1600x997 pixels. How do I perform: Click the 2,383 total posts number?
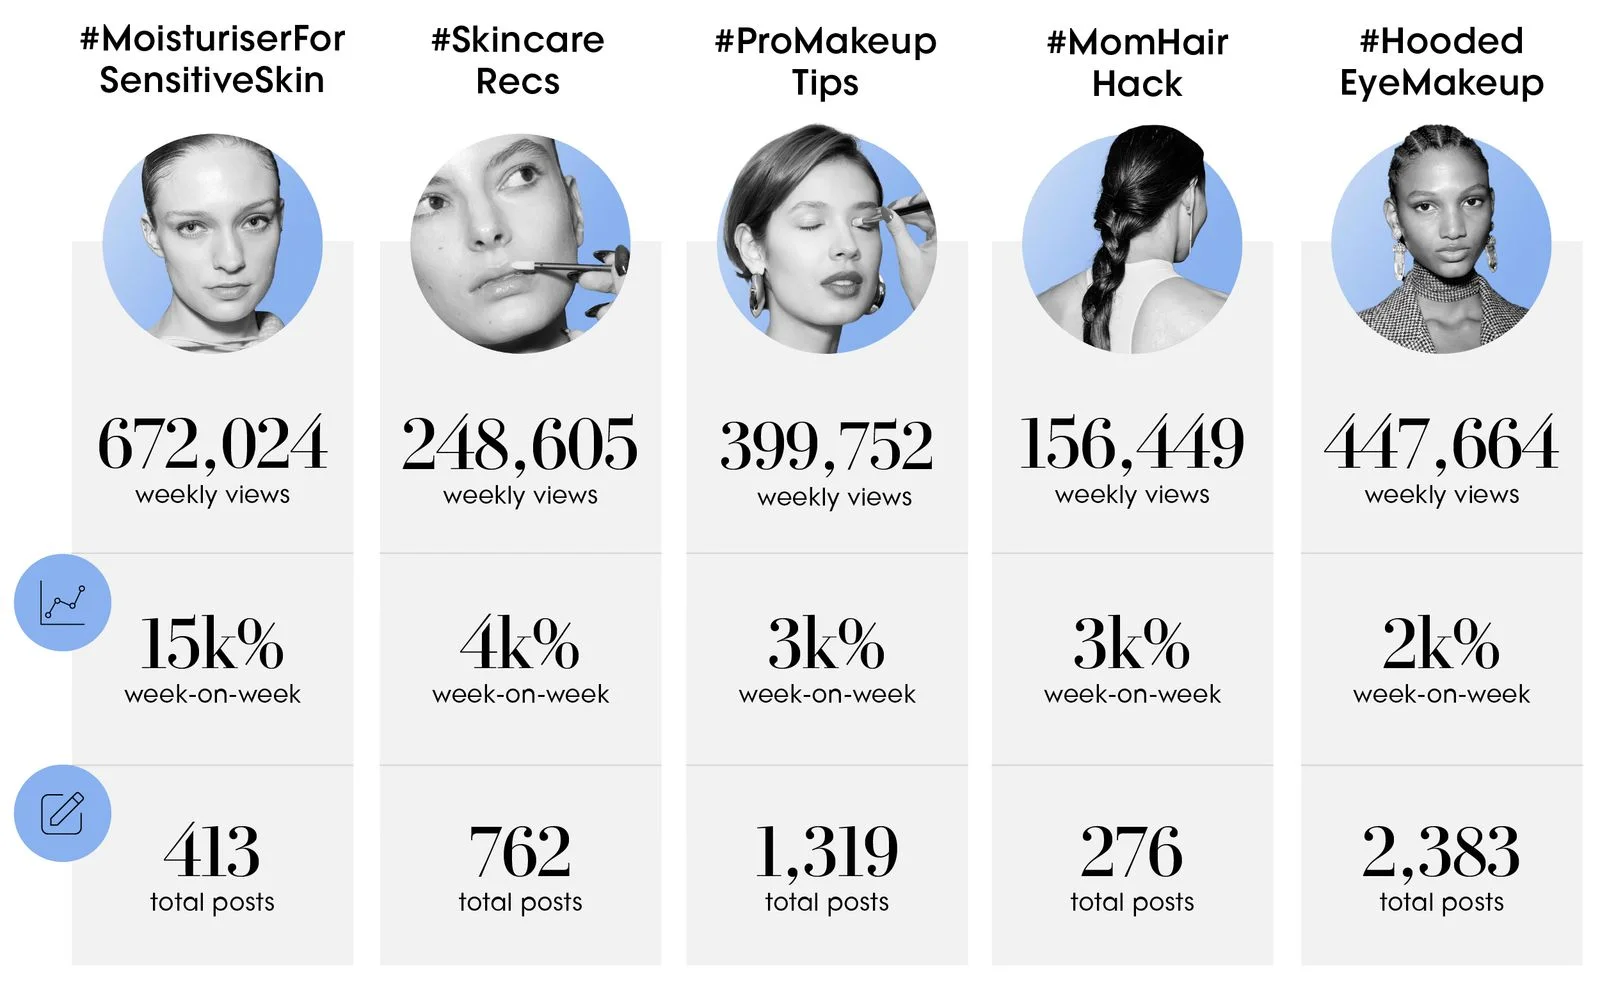[x=1441, y=852]
